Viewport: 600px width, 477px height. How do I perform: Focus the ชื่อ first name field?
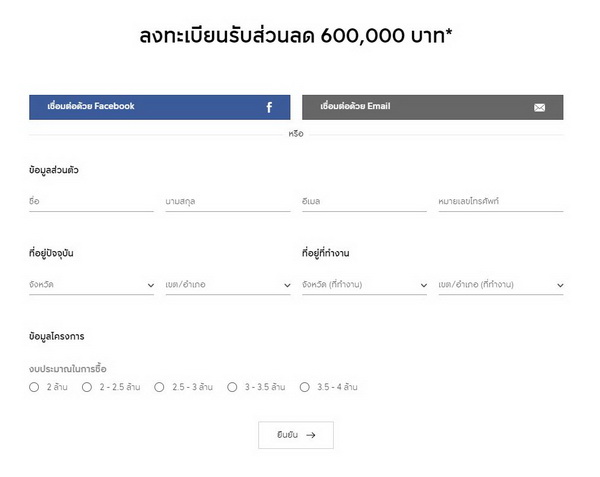(x=91, y=202)
